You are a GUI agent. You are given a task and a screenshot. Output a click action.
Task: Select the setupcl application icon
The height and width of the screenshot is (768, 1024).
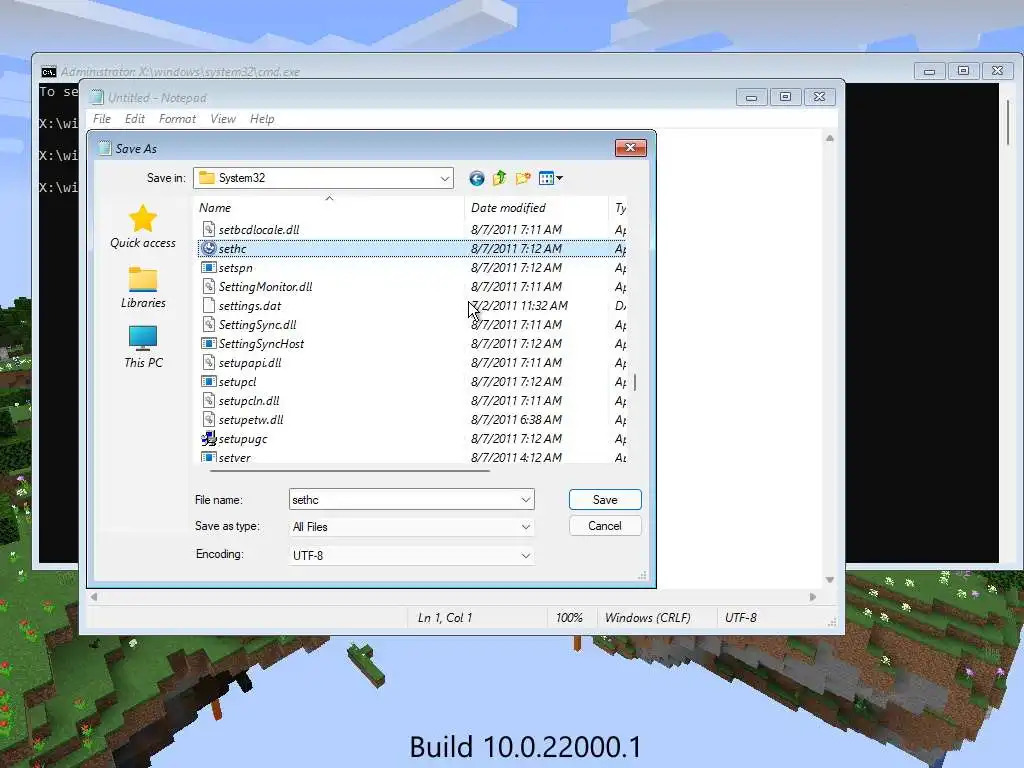pyautogui.click(x=208, y=381)
